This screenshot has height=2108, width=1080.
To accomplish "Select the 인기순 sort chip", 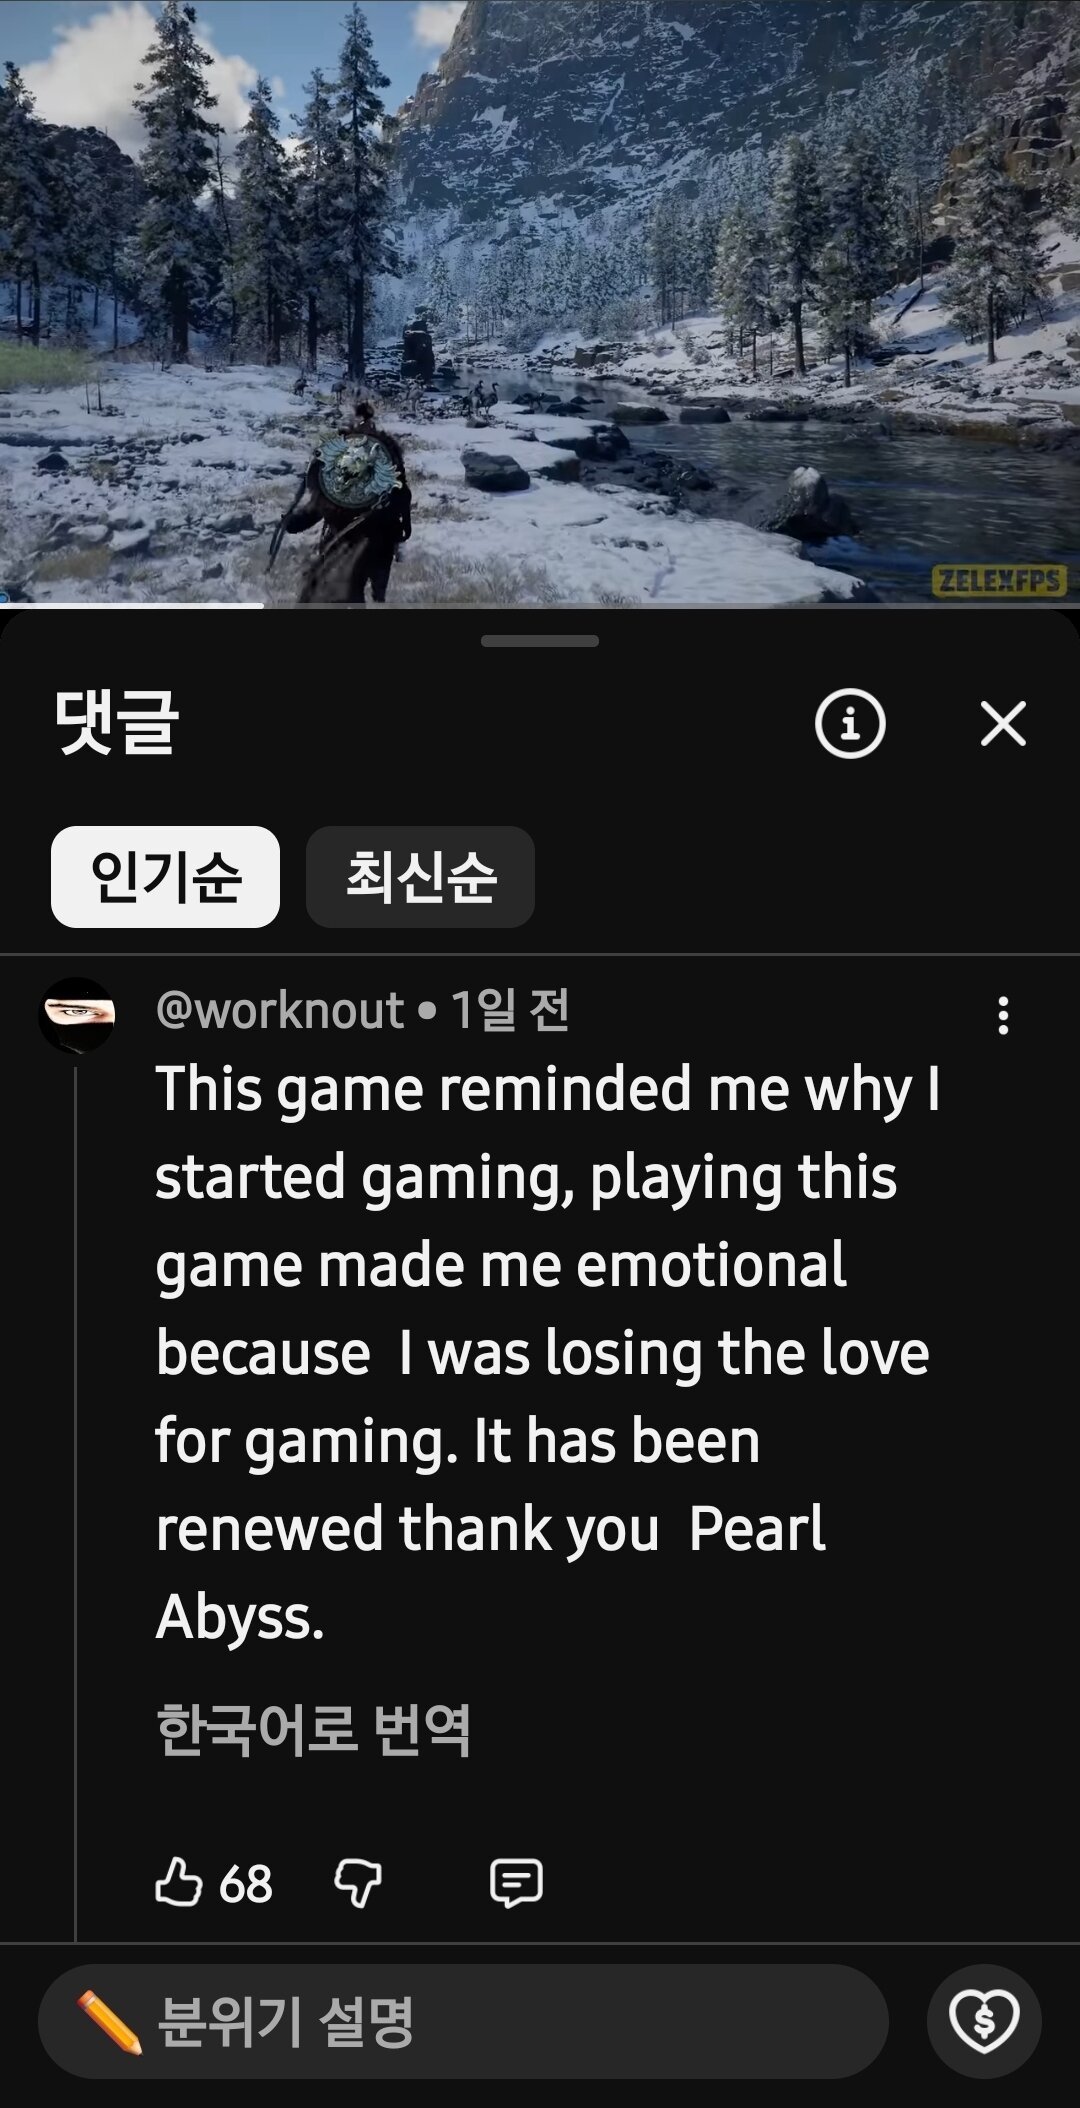I will click(x=165, y=877).
